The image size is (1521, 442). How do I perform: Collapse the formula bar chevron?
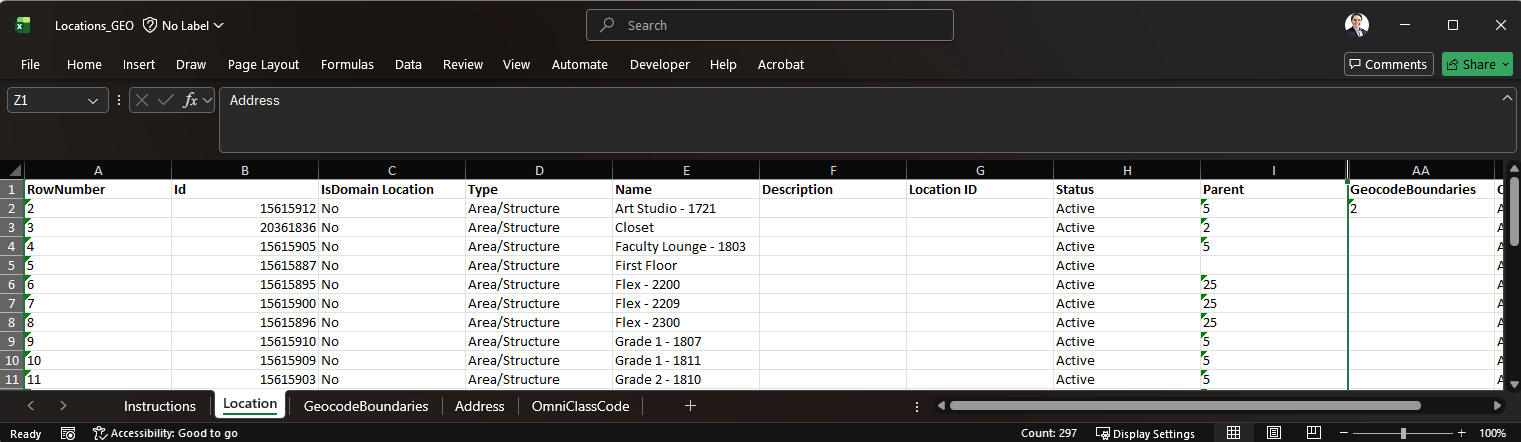(x=1507, y=97)
